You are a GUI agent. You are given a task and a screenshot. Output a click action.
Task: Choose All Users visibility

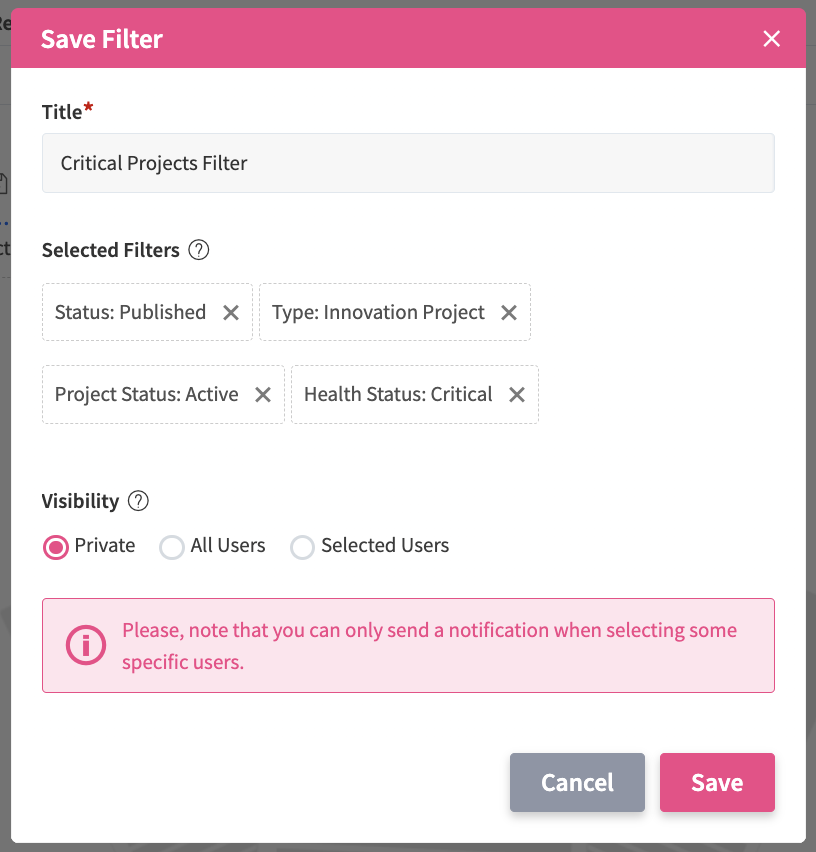point(172,547)
